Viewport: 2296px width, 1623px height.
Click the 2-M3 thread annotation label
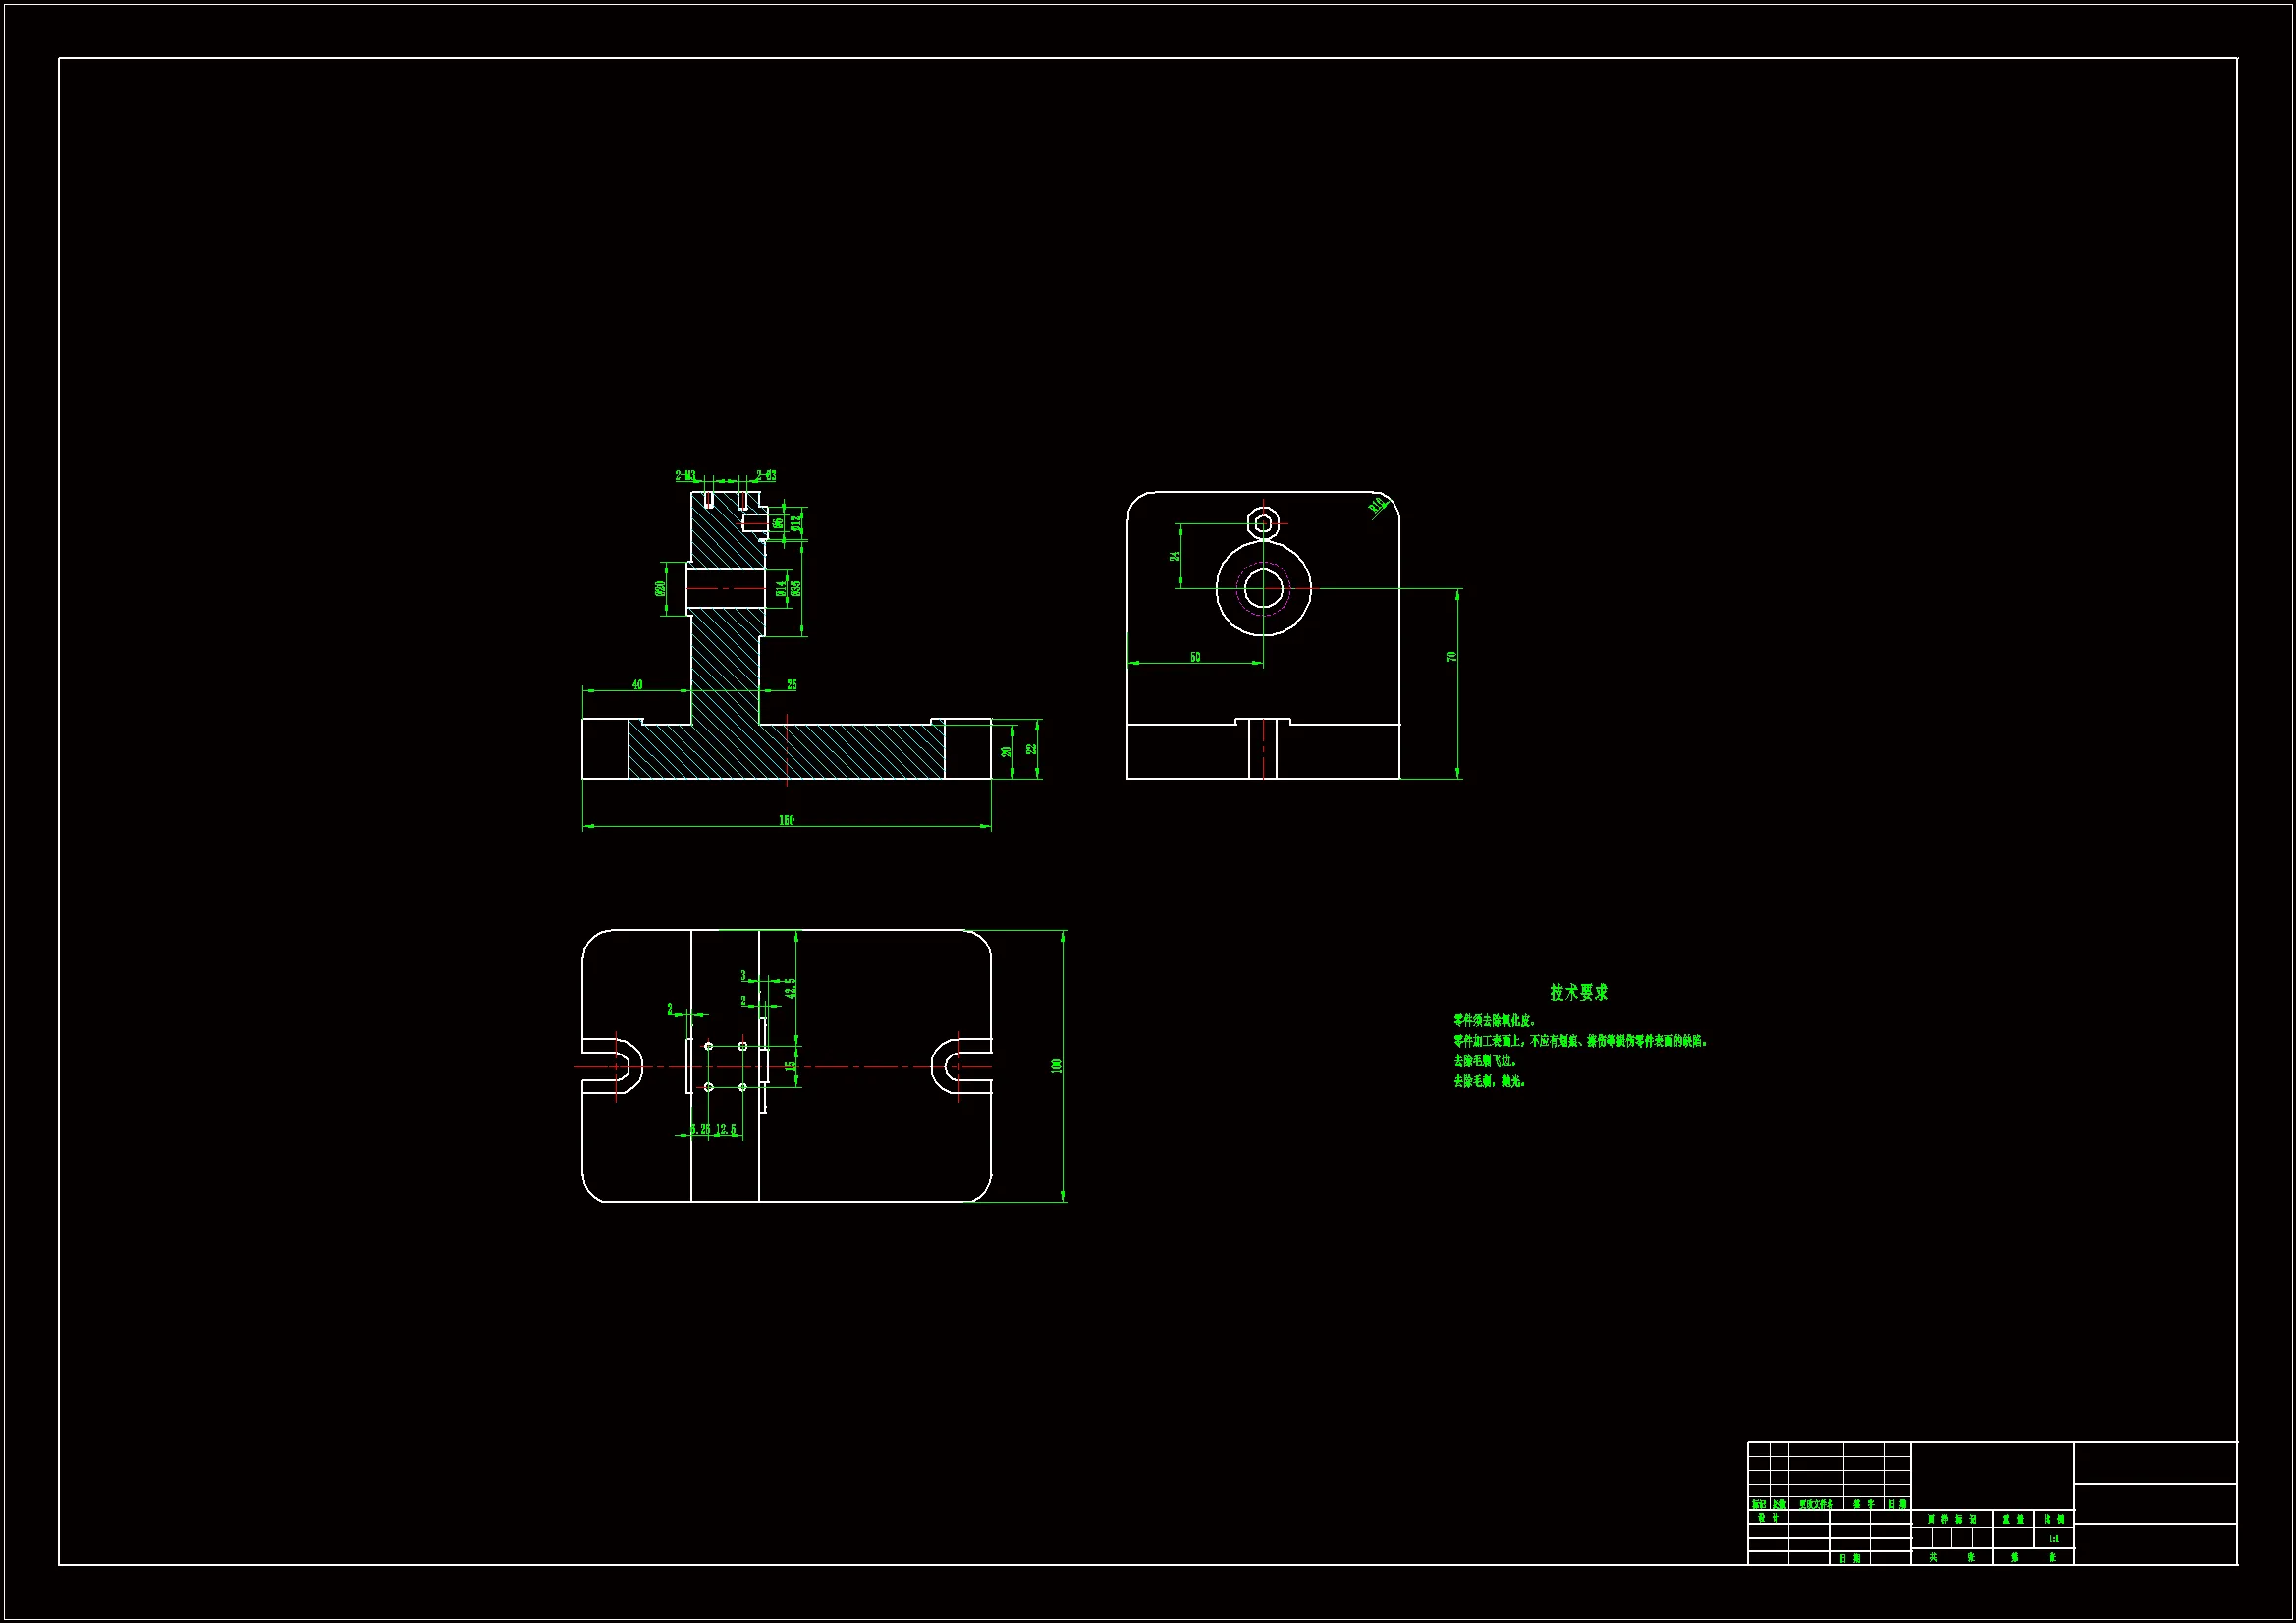[685, 476]
